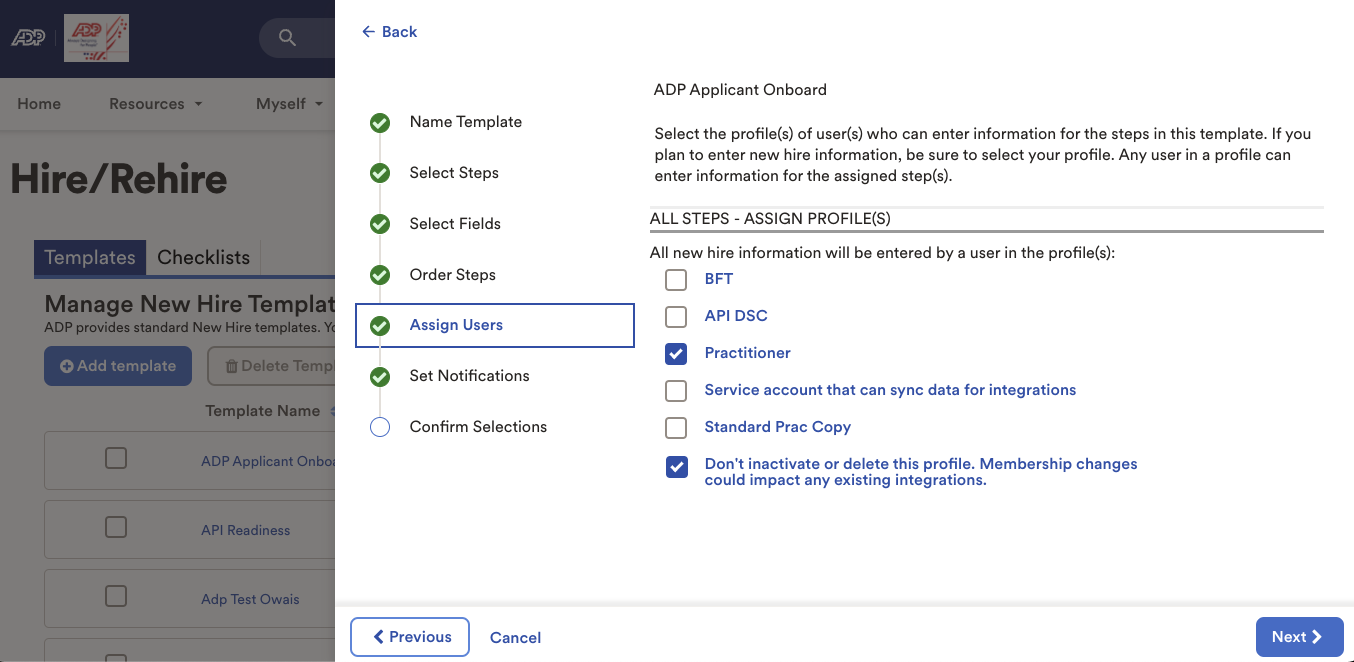This screenshot has width=1354, height=662.
Task: Click the sort arrow beside Template Name
Action: coord(332,411)
